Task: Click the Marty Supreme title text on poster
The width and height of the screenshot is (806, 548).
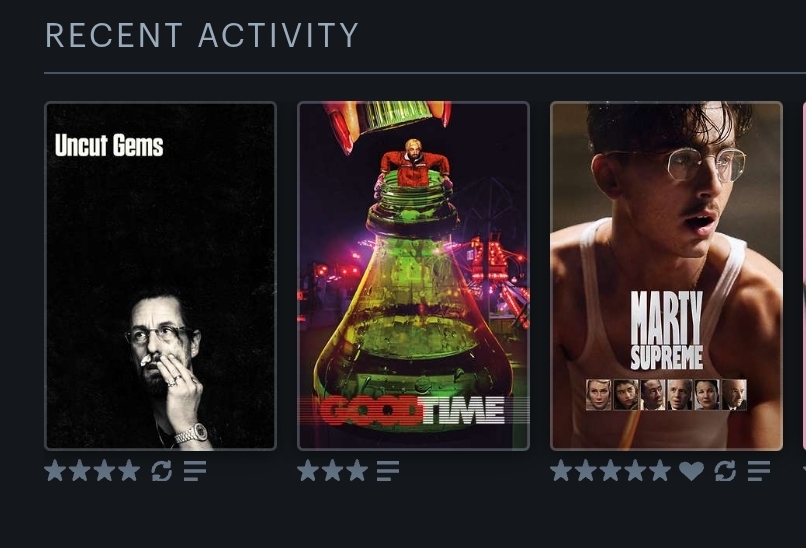Action: pyautogui.click(x=666, y=330)
